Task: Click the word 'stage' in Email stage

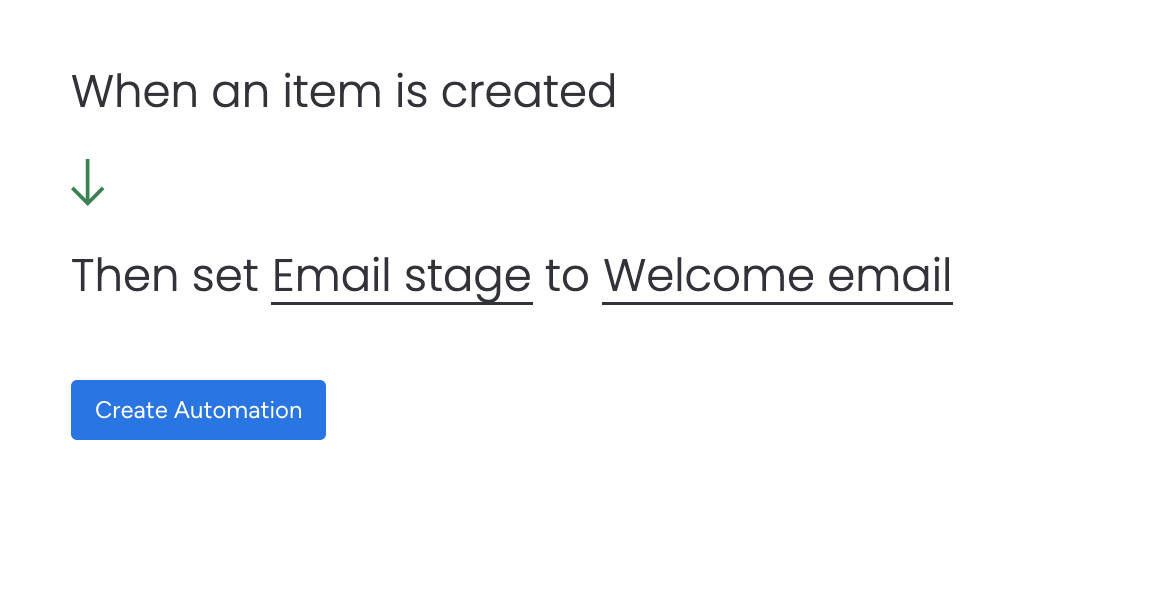Action: (x=468, y=280)
